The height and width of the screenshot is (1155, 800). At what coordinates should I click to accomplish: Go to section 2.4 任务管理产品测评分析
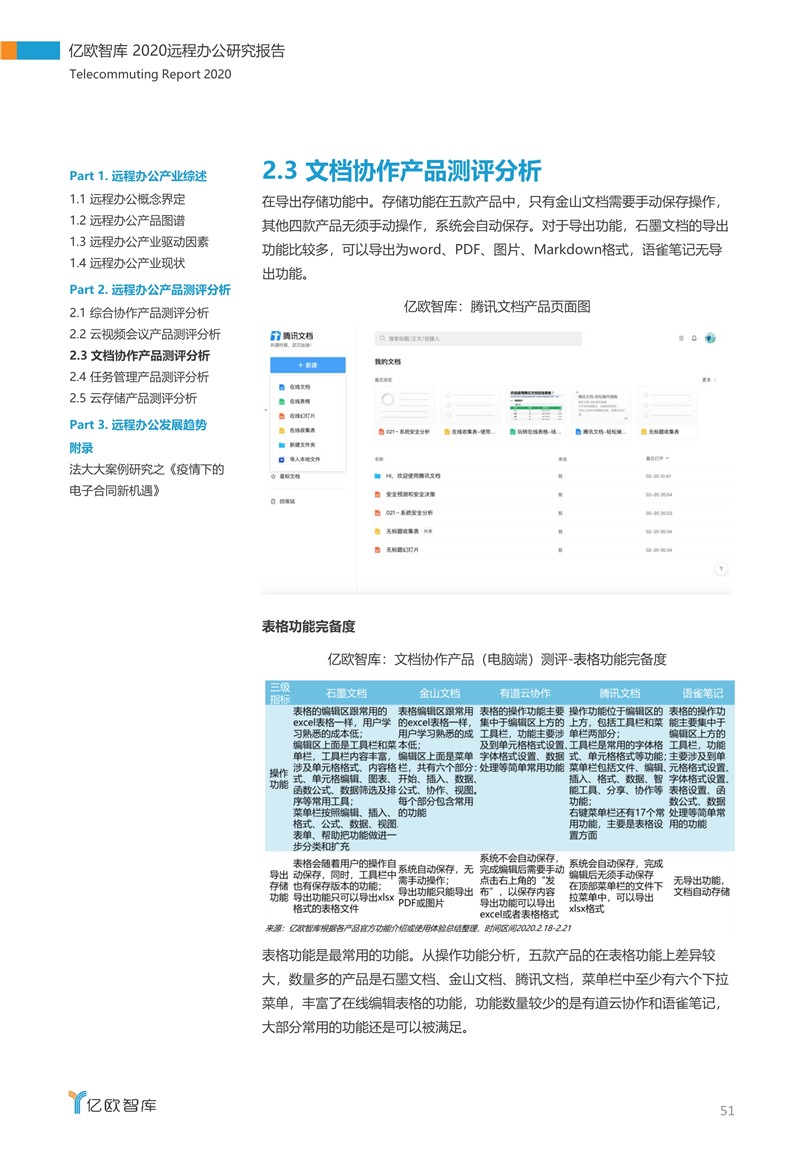(139, 377)
